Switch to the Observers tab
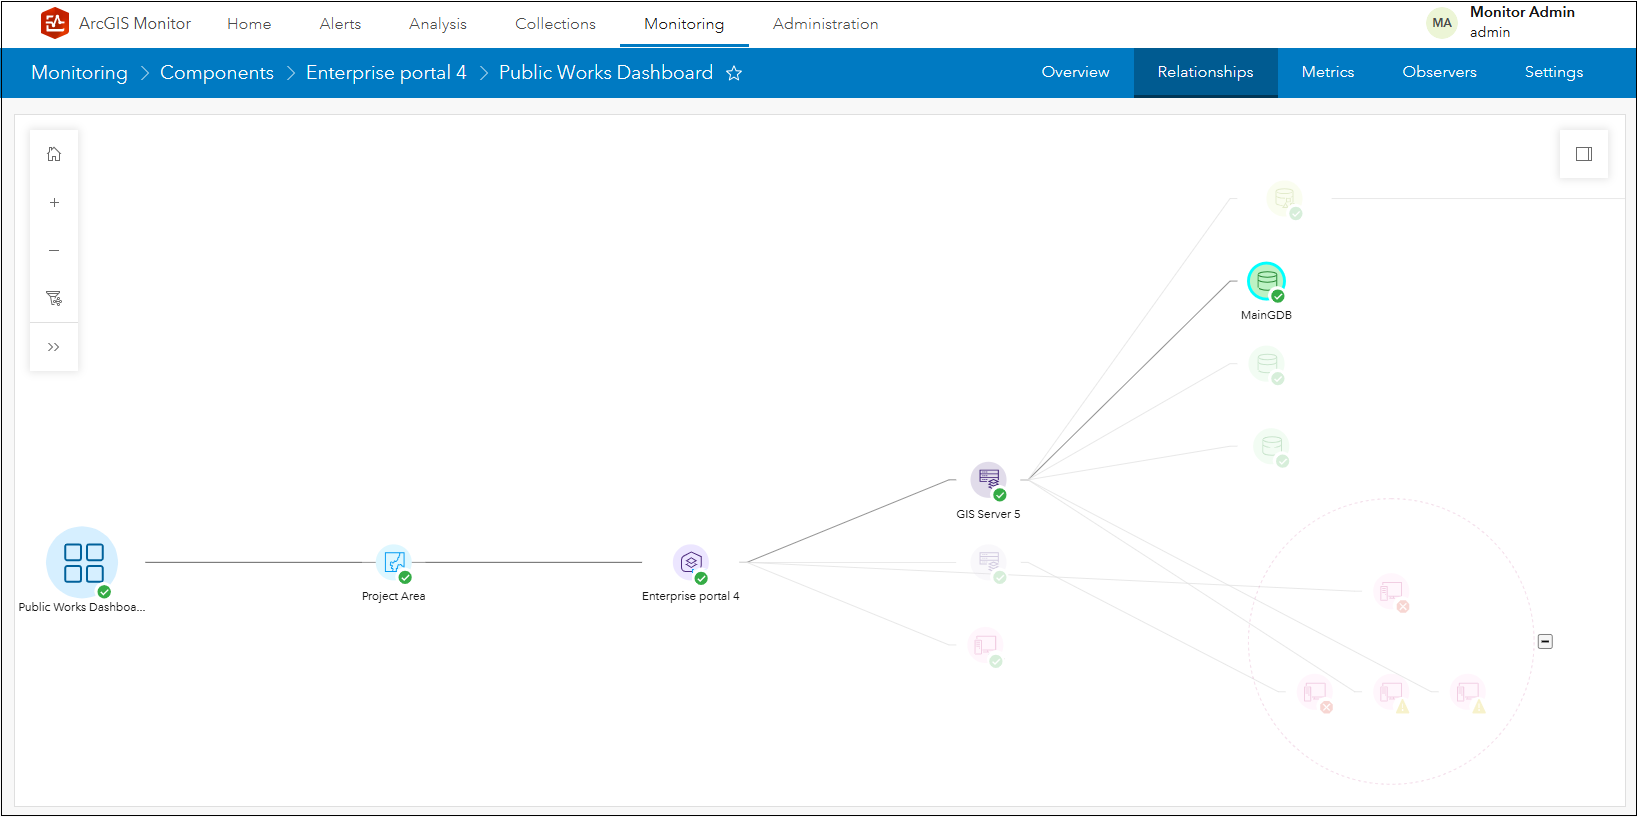This screenshot has height=817, width=1637. pos(1439,72)
